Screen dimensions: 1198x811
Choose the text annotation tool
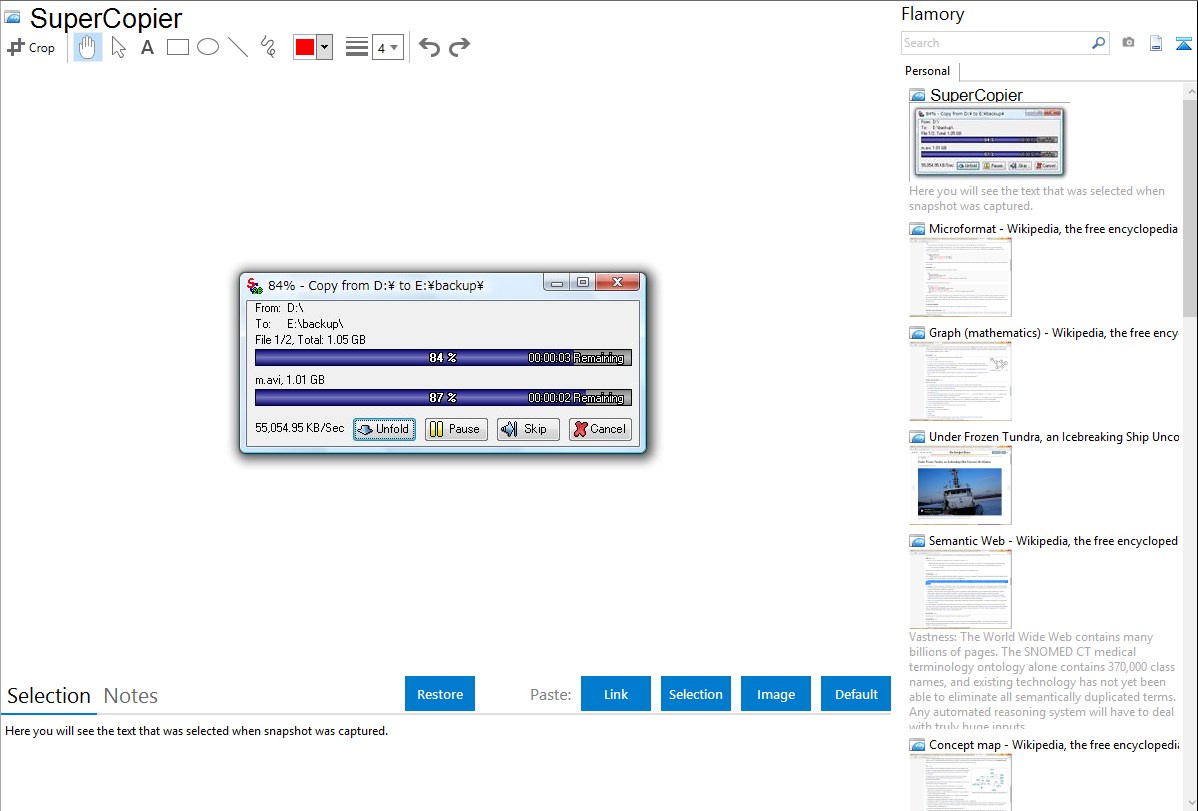tap(147, 47)
